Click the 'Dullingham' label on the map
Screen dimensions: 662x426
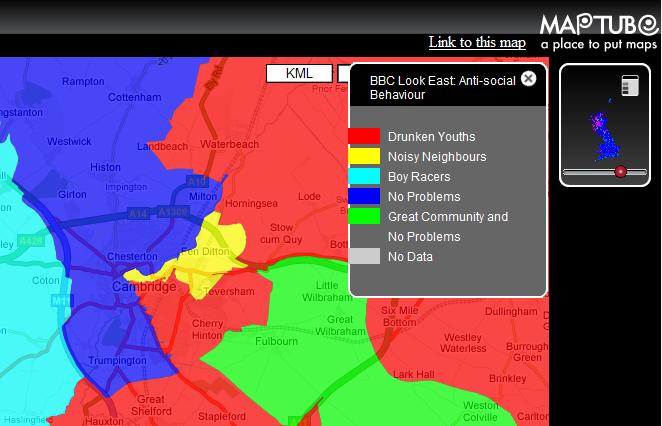511,312
